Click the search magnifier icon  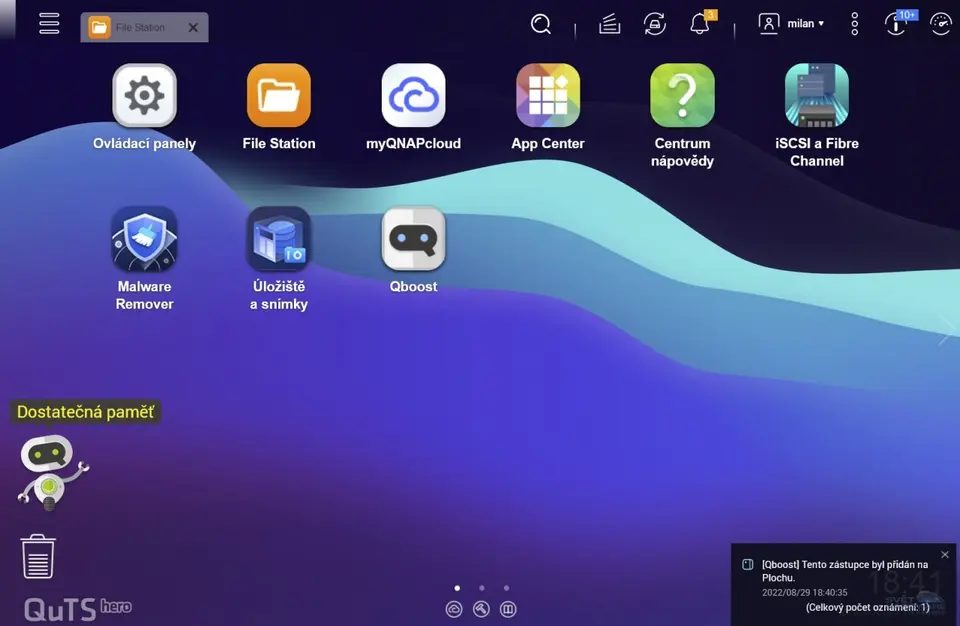tap(541, 24)
